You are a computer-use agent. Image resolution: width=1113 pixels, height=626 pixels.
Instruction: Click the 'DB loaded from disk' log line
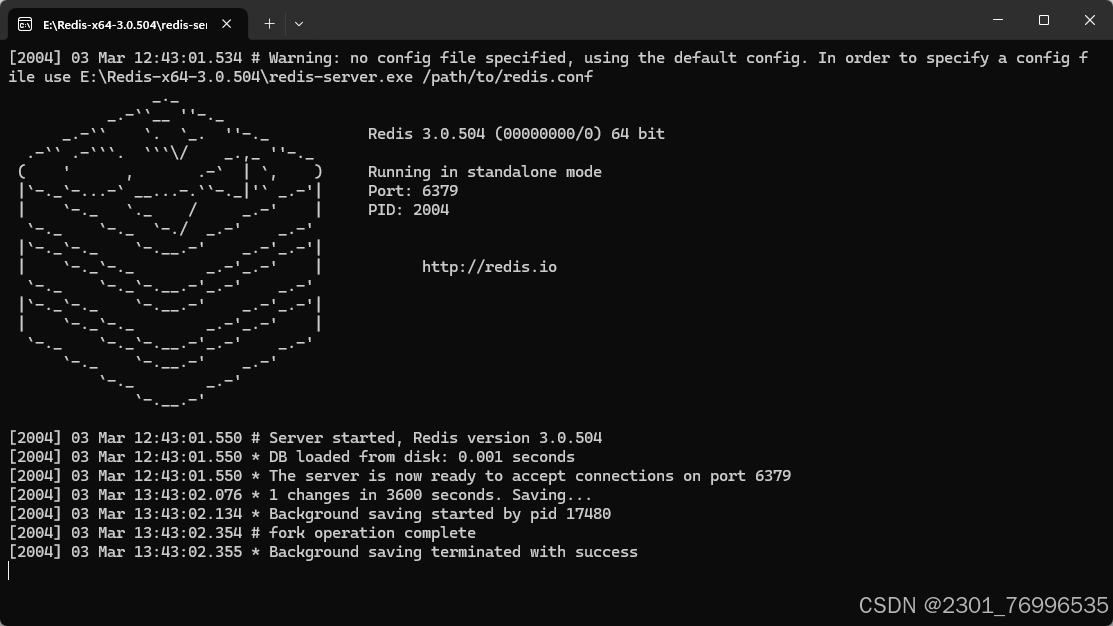click(x=292, y=457)
